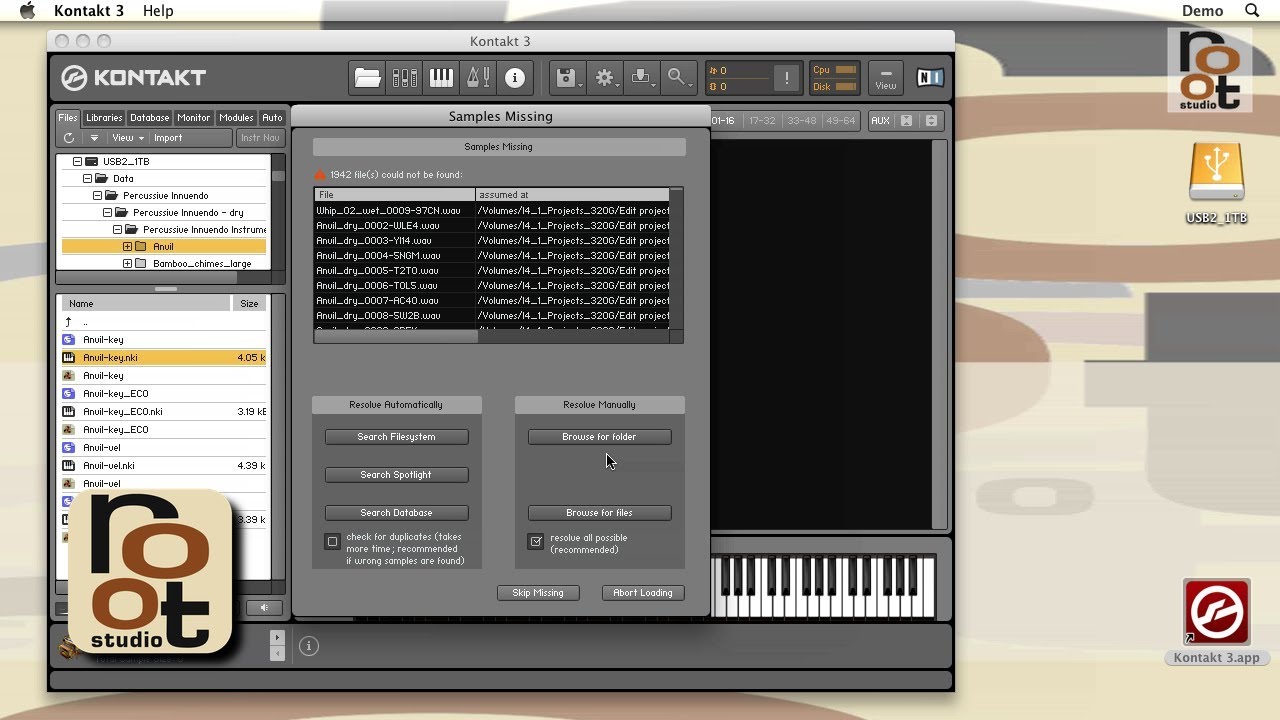Switch to the Libraries tab
Viewport: 1280px width, 720px height.
coord(104,117)
